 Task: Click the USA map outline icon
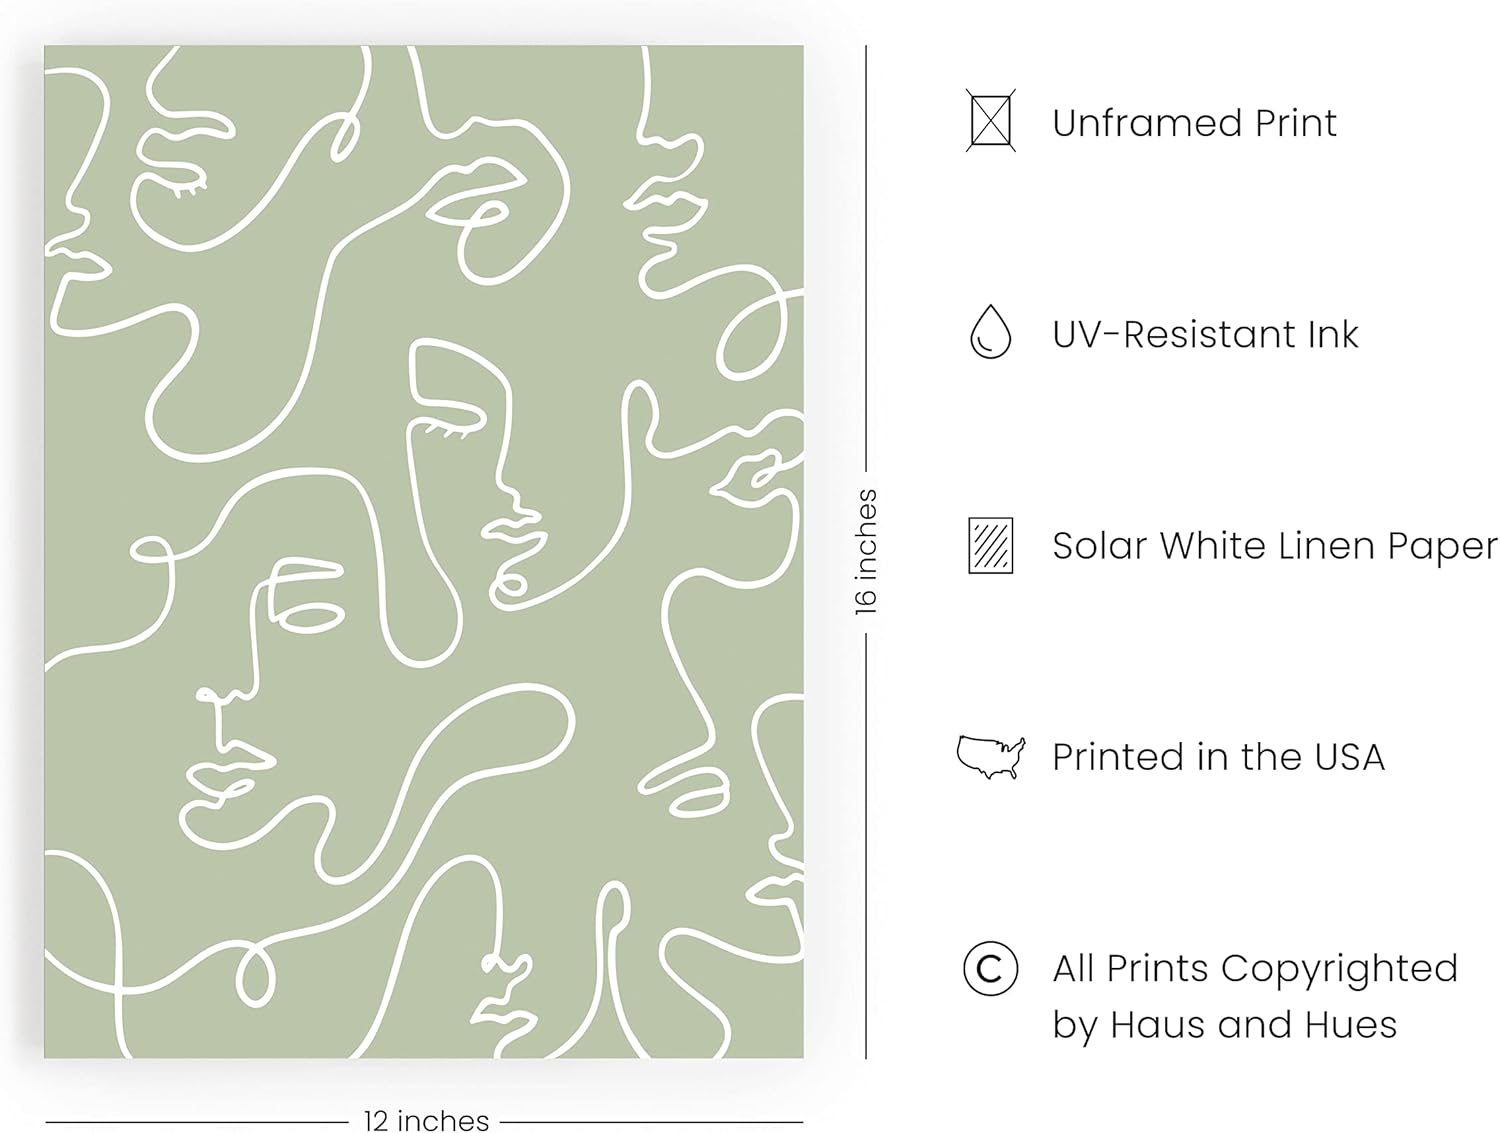point(990,757)
